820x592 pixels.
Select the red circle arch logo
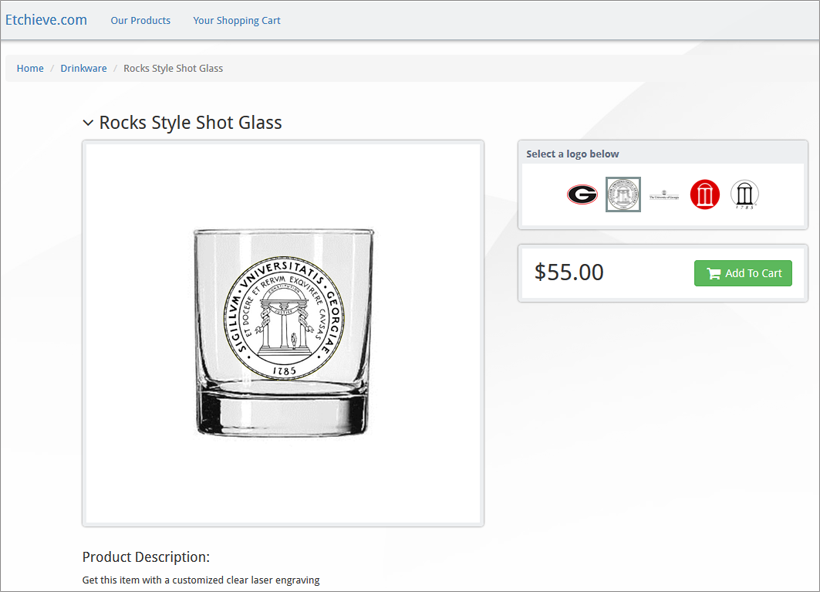tap(705, 194)
